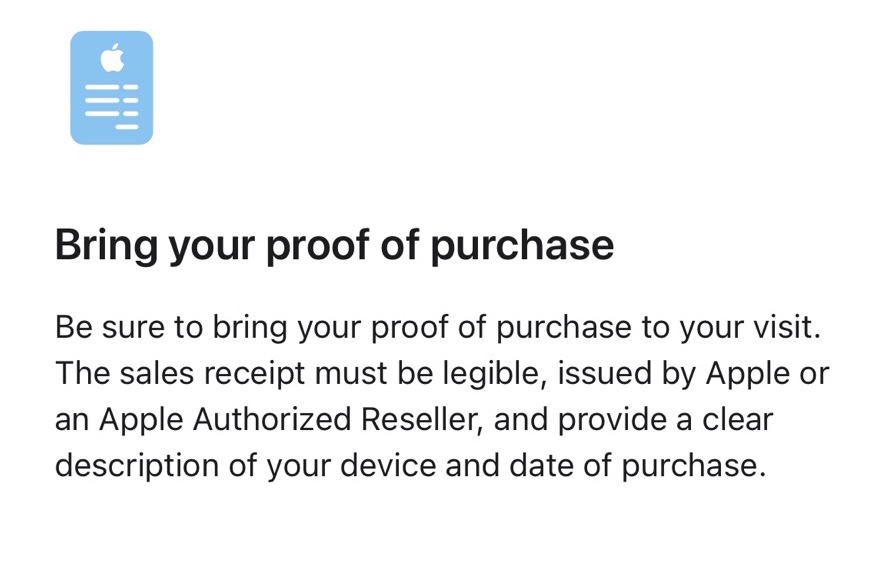Click the word "purchase" in the heading
Screen dimensions: 883x588
(x=522, y=245)
